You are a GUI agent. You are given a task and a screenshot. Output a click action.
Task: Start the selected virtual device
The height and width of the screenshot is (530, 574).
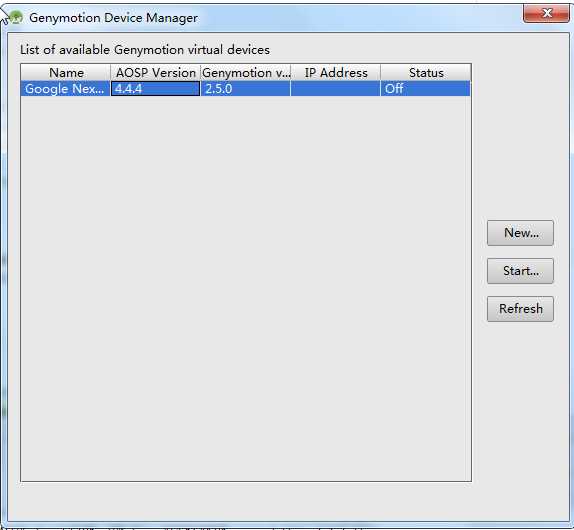tap(520, 271)
